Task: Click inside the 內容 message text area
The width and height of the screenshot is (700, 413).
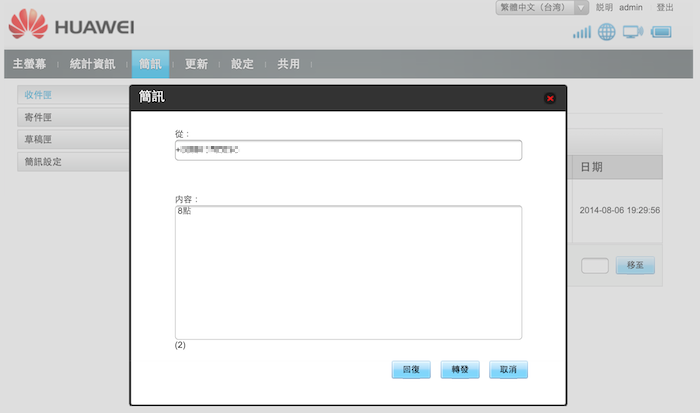Action: click(x=348, y=272)
